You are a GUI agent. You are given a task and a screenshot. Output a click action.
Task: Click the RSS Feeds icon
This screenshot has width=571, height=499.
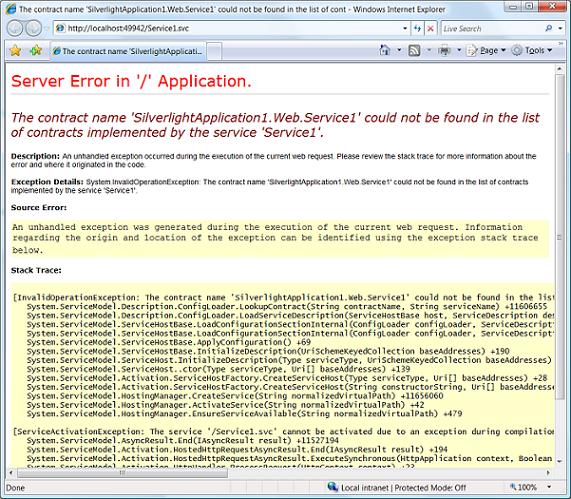tap(414, 50)
